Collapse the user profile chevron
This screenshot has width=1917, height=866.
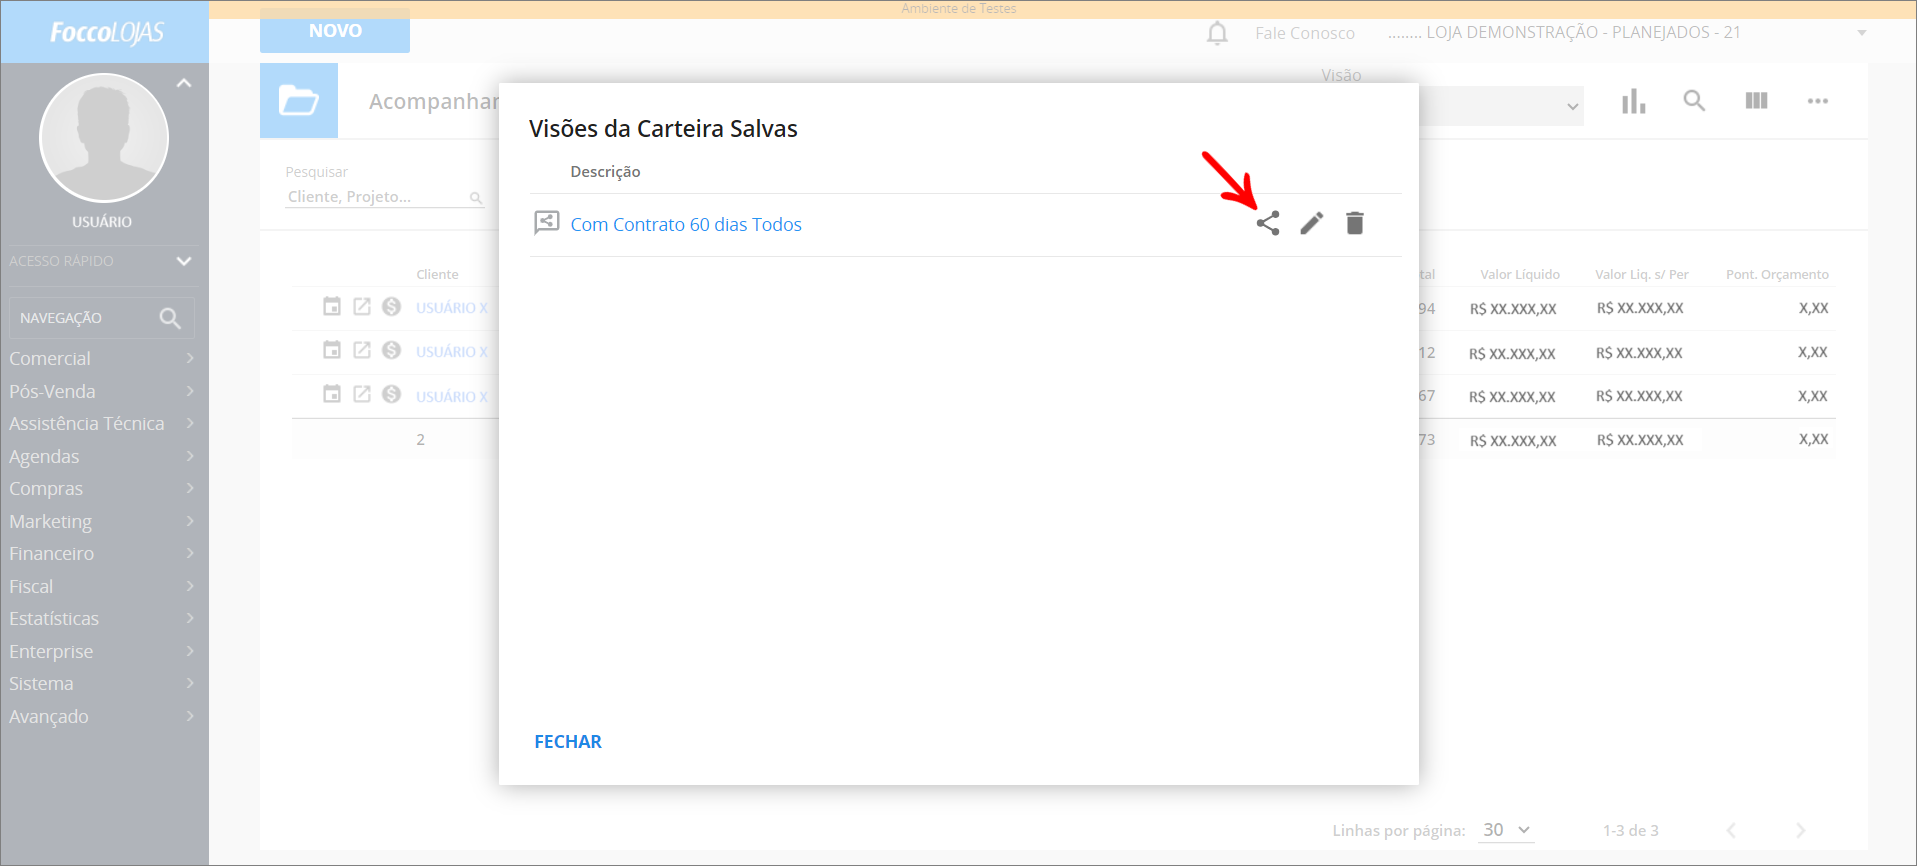click(x=184, y=83)
